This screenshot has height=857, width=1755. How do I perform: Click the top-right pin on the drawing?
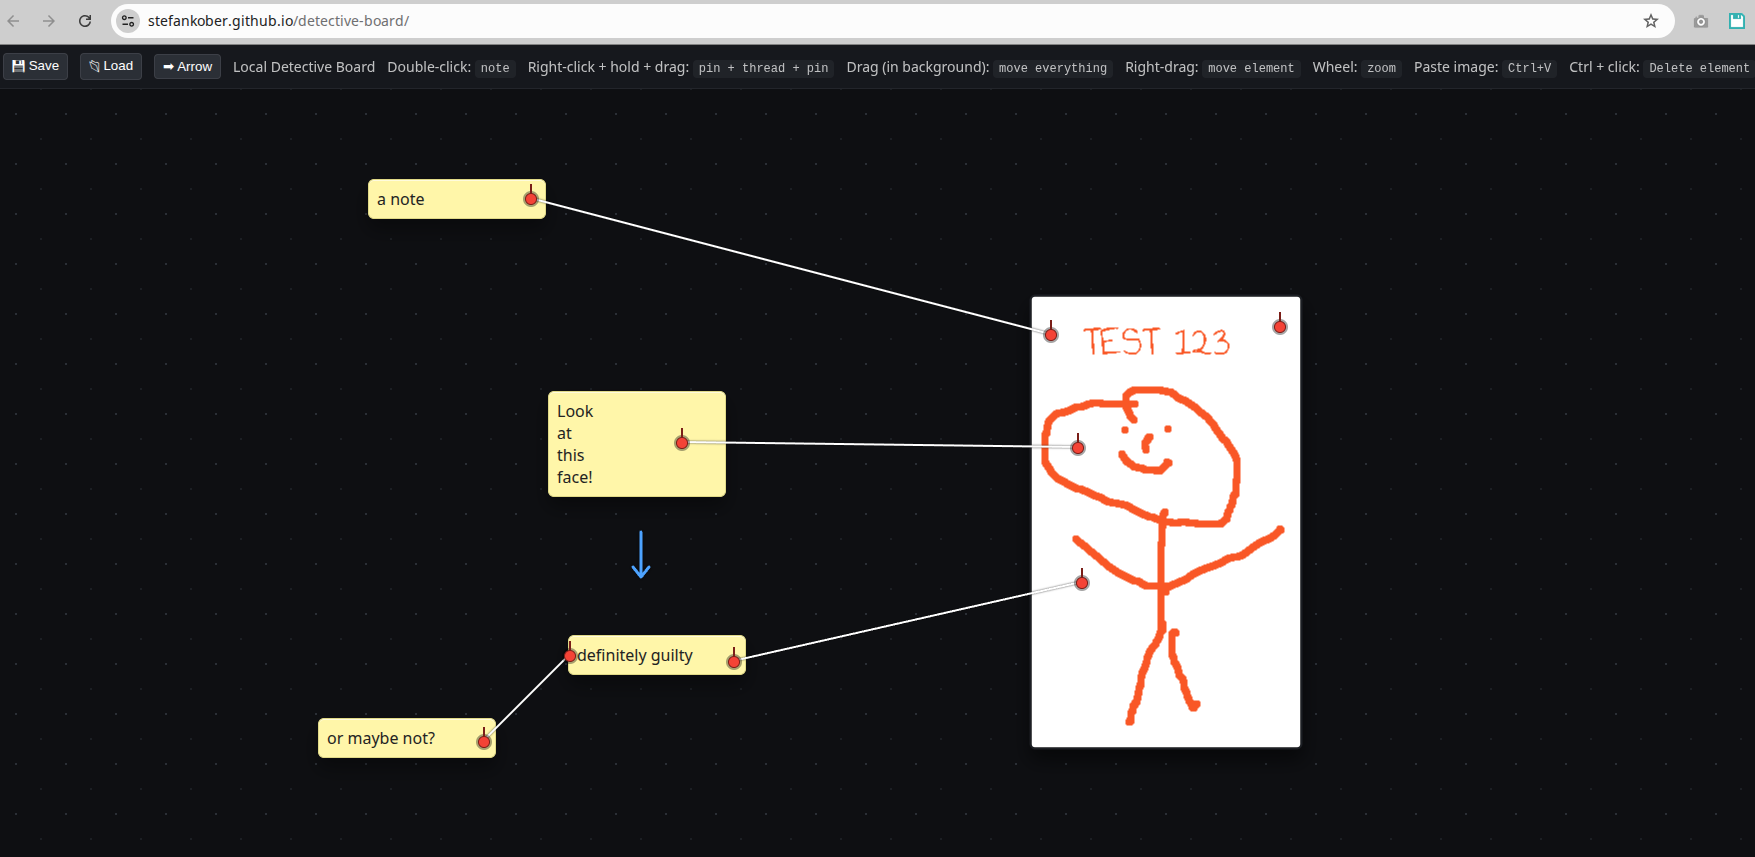tap(1280, 325)
